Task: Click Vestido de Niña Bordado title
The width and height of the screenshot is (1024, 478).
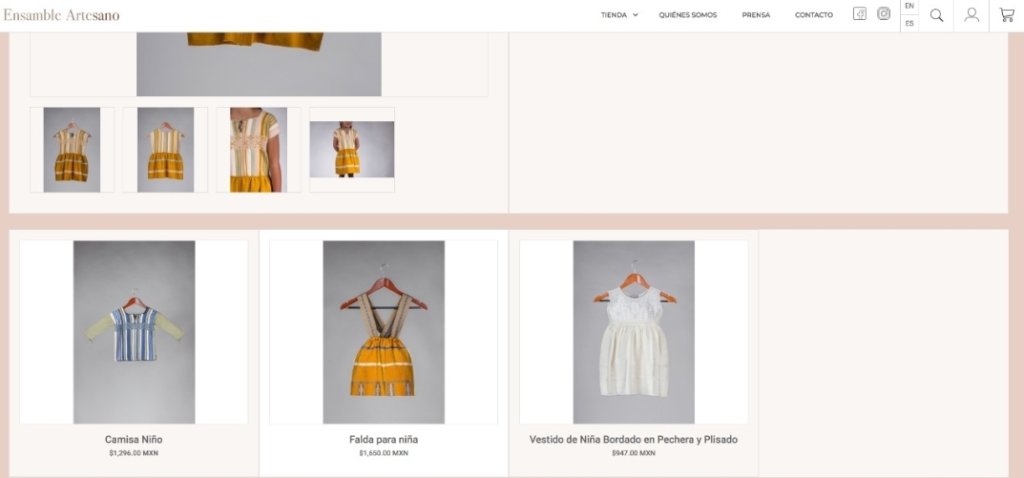Action: point(633,439)
